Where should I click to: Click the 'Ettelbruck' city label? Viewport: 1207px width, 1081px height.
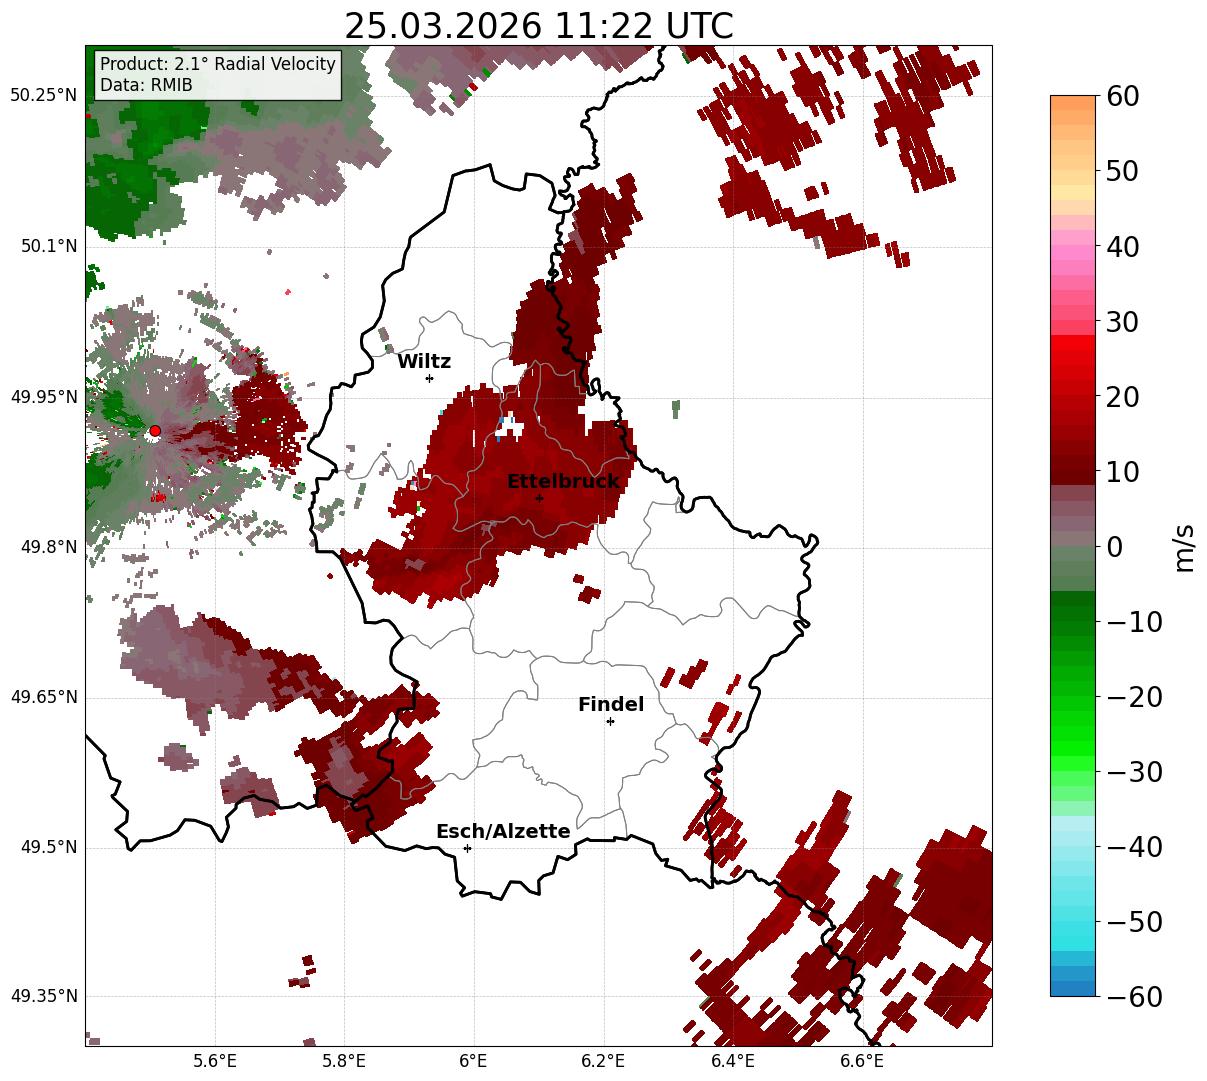click(x=563, y=482)
